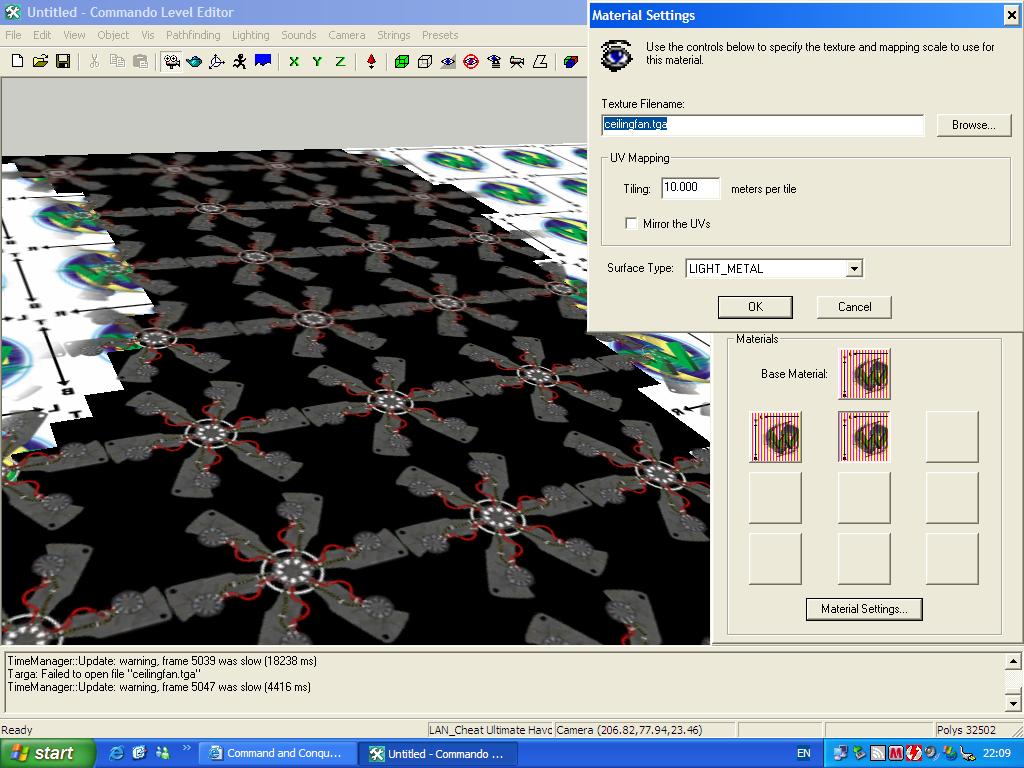
Task: Open the Lighting menu
Action: pyautogui.click(x=250, y=35)
